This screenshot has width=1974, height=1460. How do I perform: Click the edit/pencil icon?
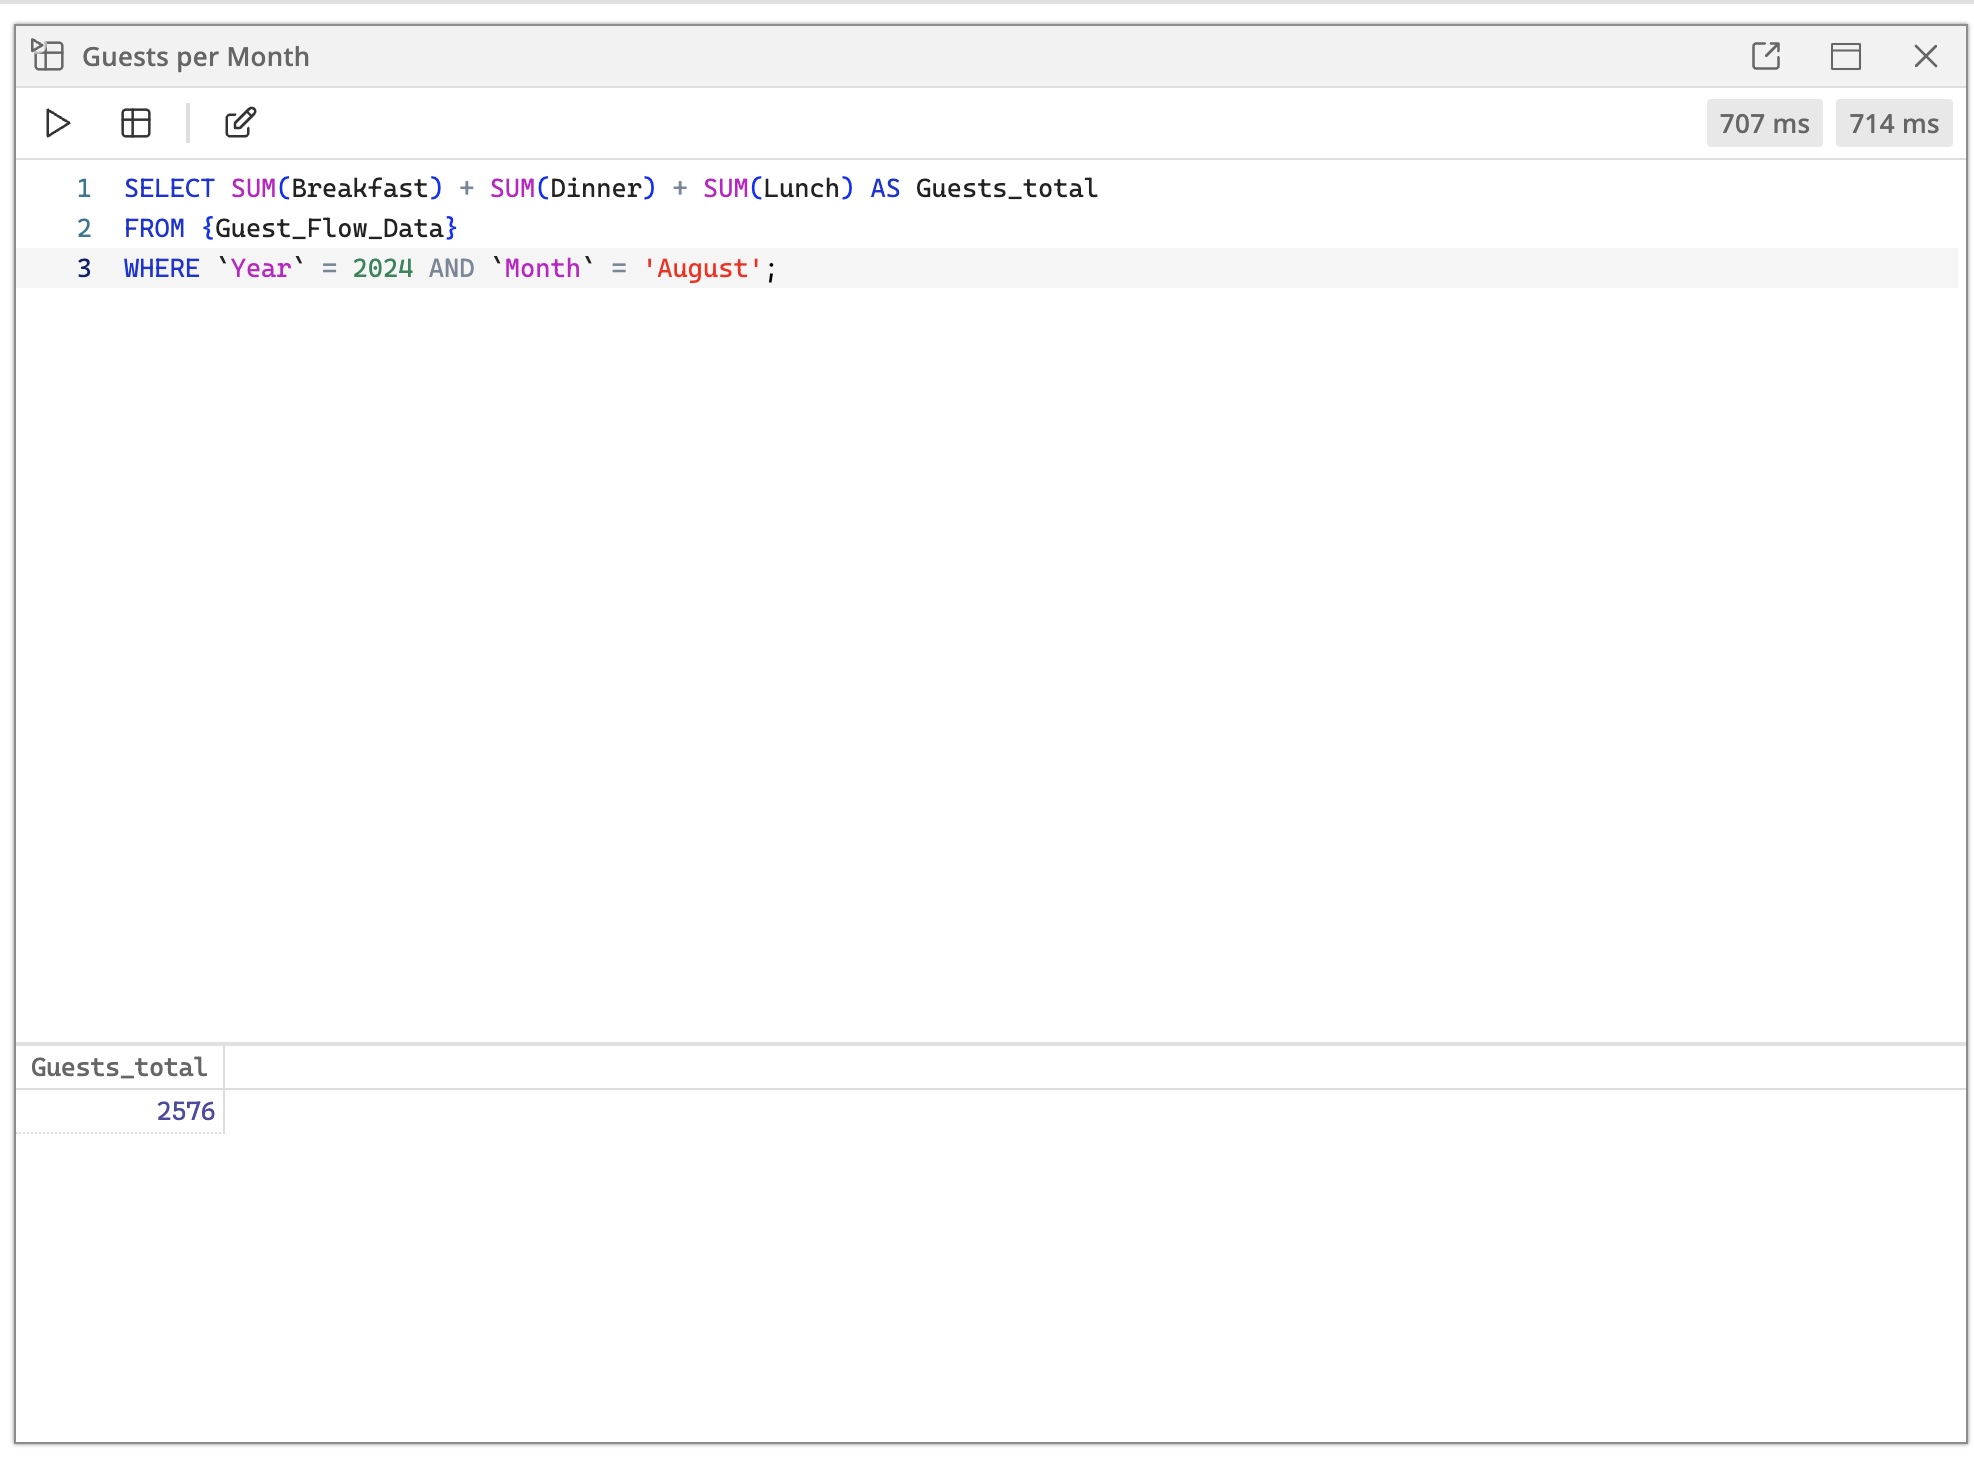tap(239, 123)
